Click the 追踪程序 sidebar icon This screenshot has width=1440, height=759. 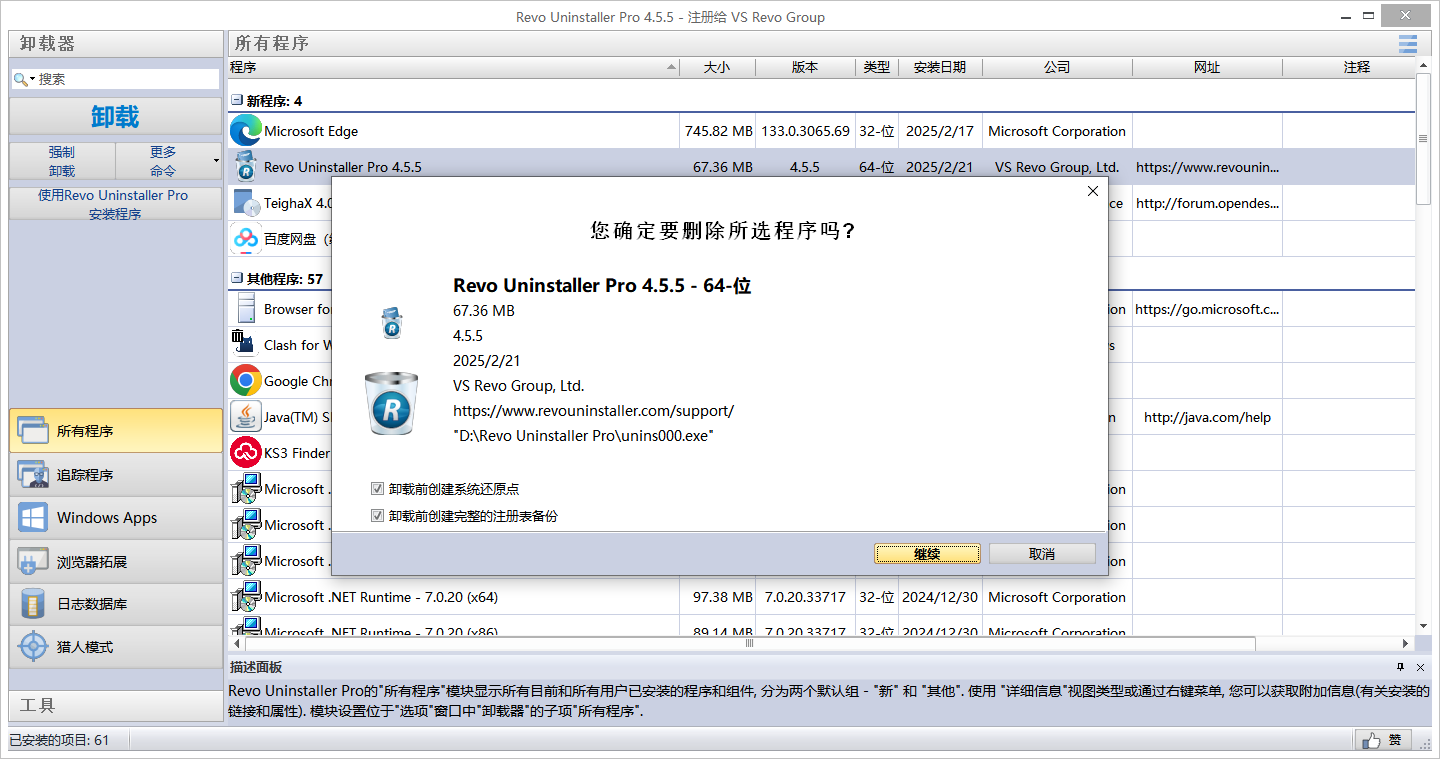pos(33,475)
